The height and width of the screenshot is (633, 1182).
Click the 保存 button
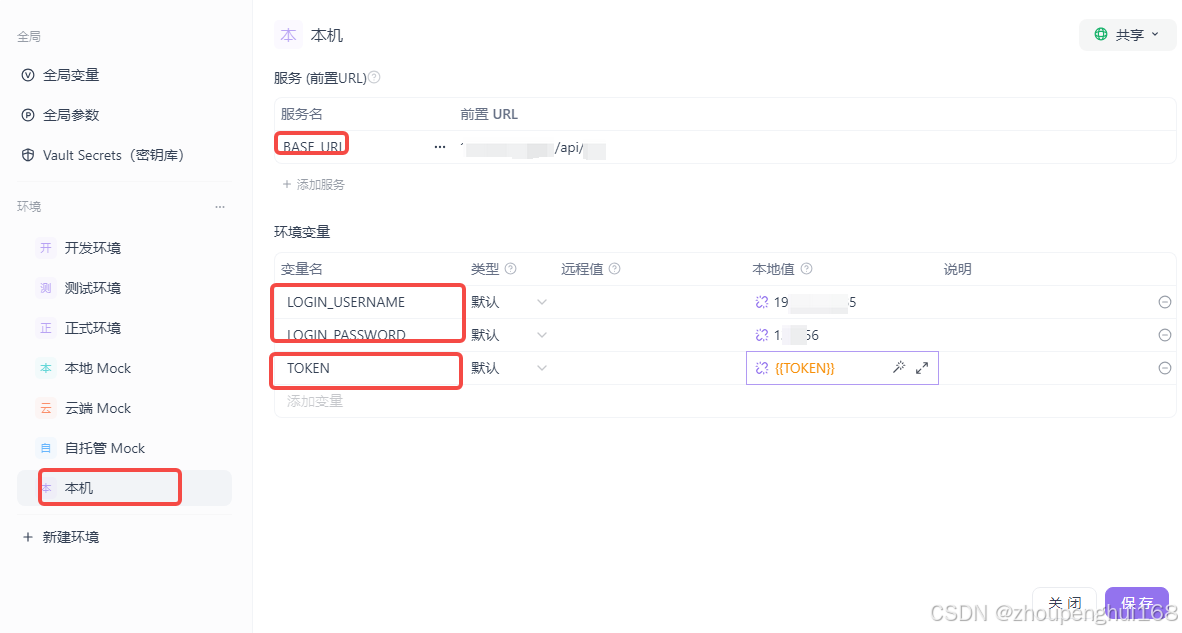(x=1136, y=603)
